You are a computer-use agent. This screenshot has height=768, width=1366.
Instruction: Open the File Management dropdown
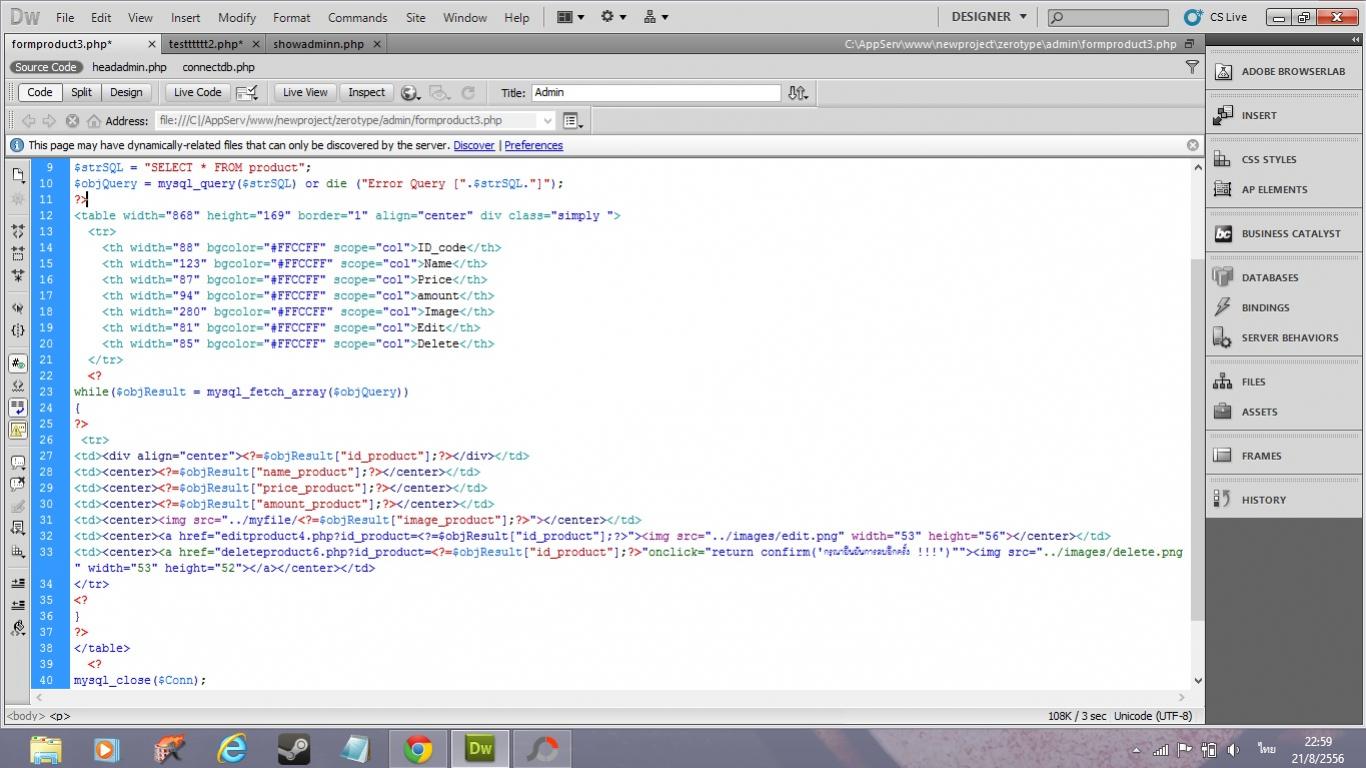(x=797, y=93)
